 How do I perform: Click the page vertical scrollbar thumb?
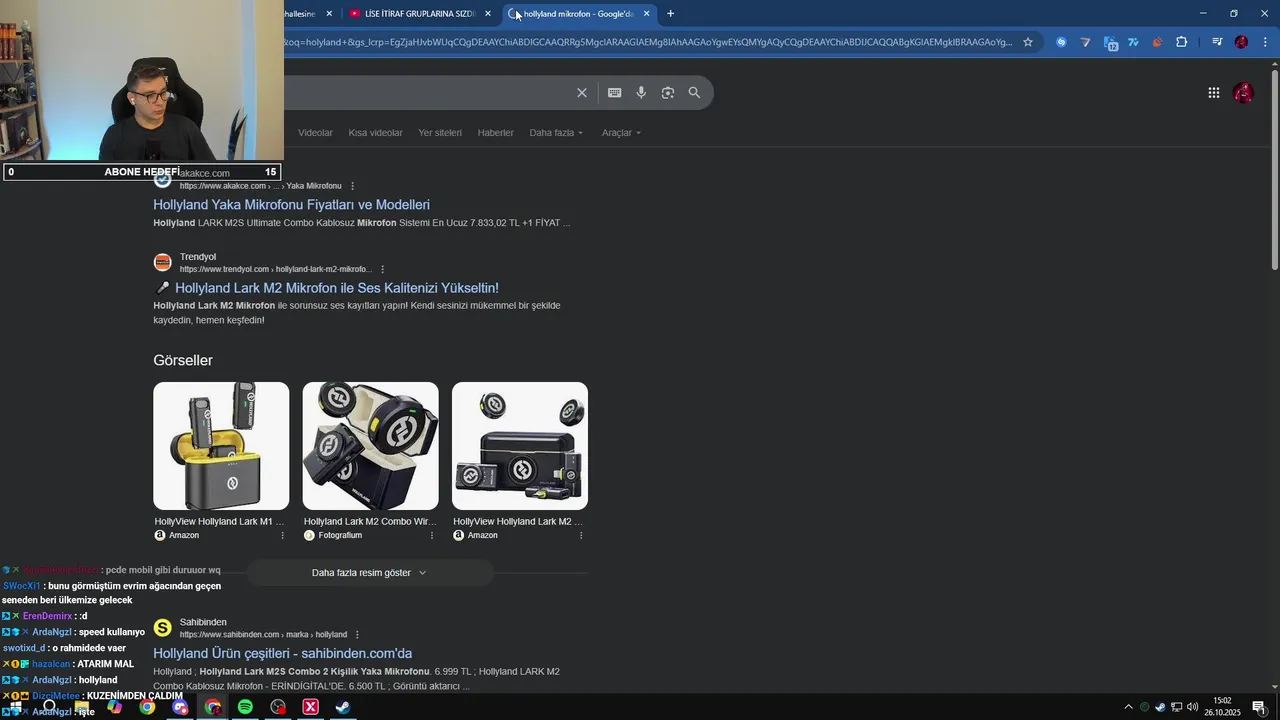tap(1274, 168)
